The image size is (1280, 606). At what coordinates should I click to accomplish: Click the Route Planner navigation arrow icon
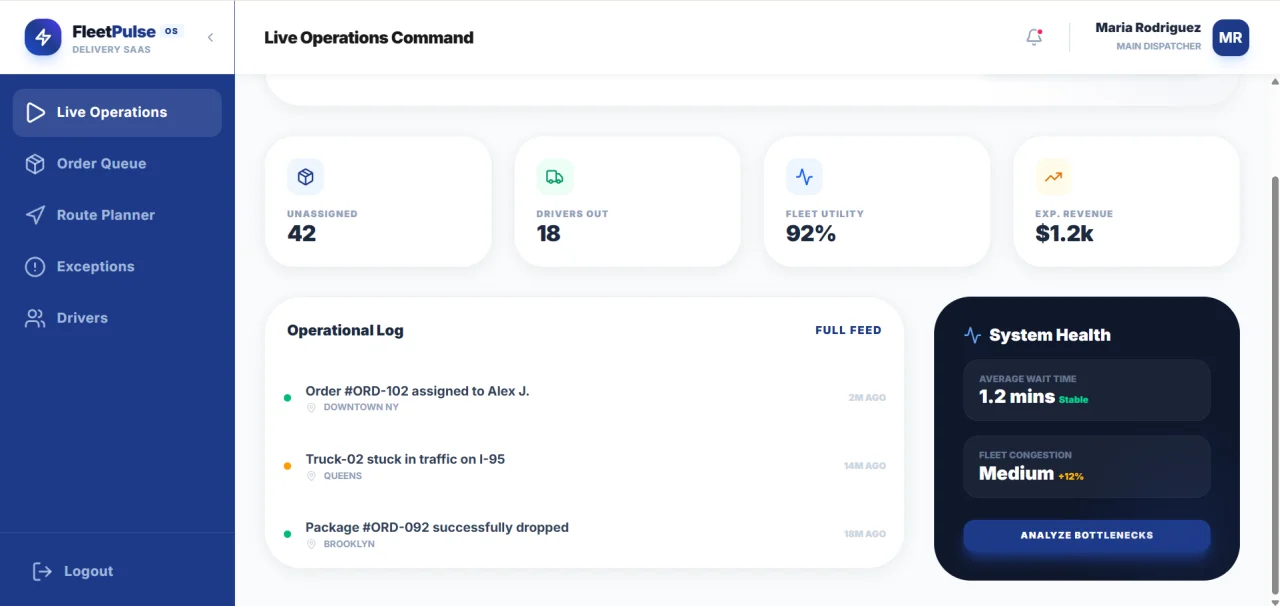pyautogui.click(x=36, y=215)
